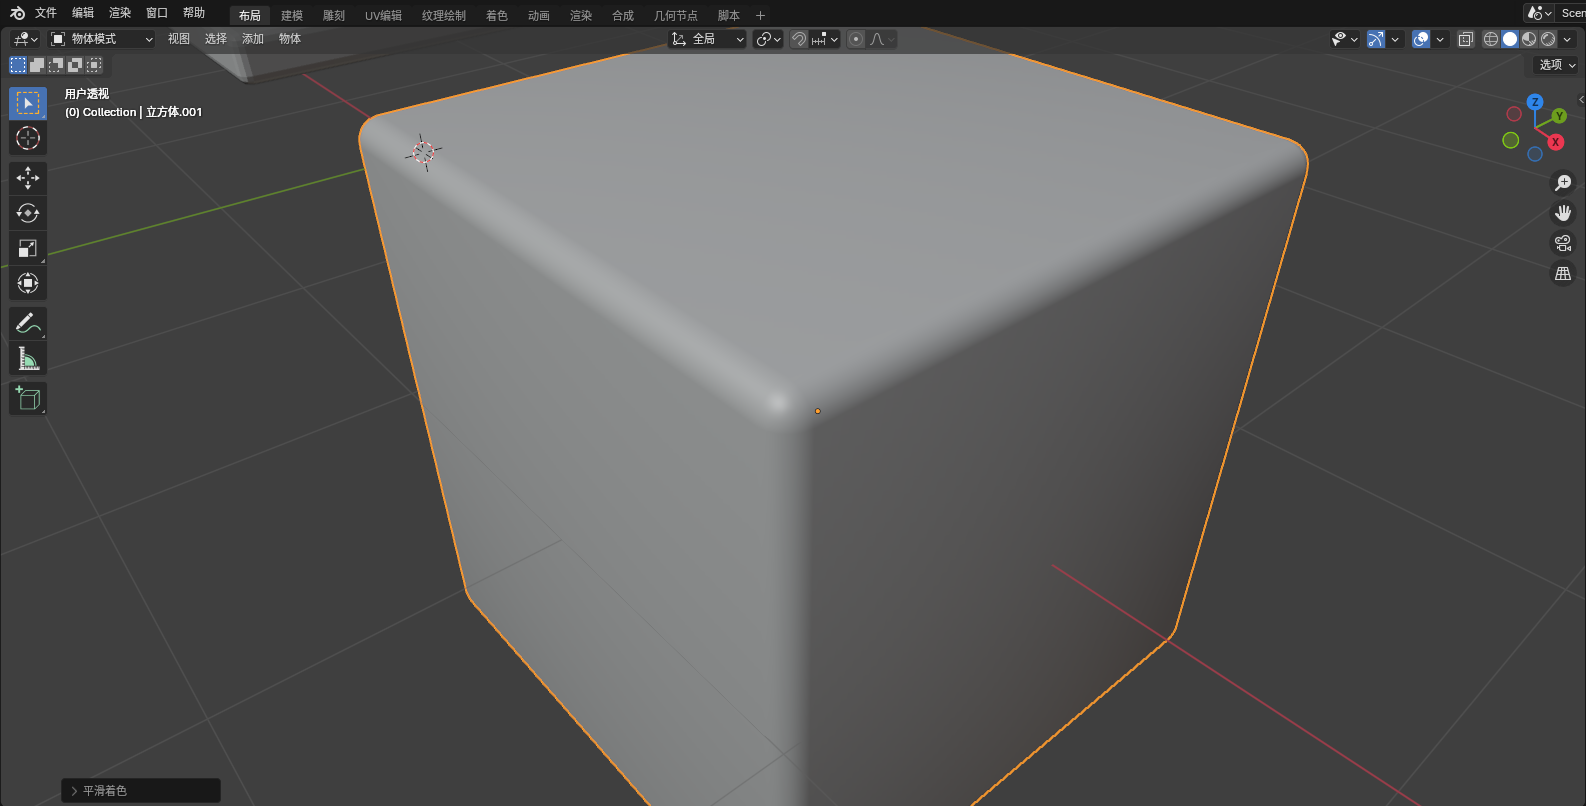Image resolution: width=1586 pixels, height=806 pixels.
Task: Select the Move tool in toolbar
Action: (28, 178)
